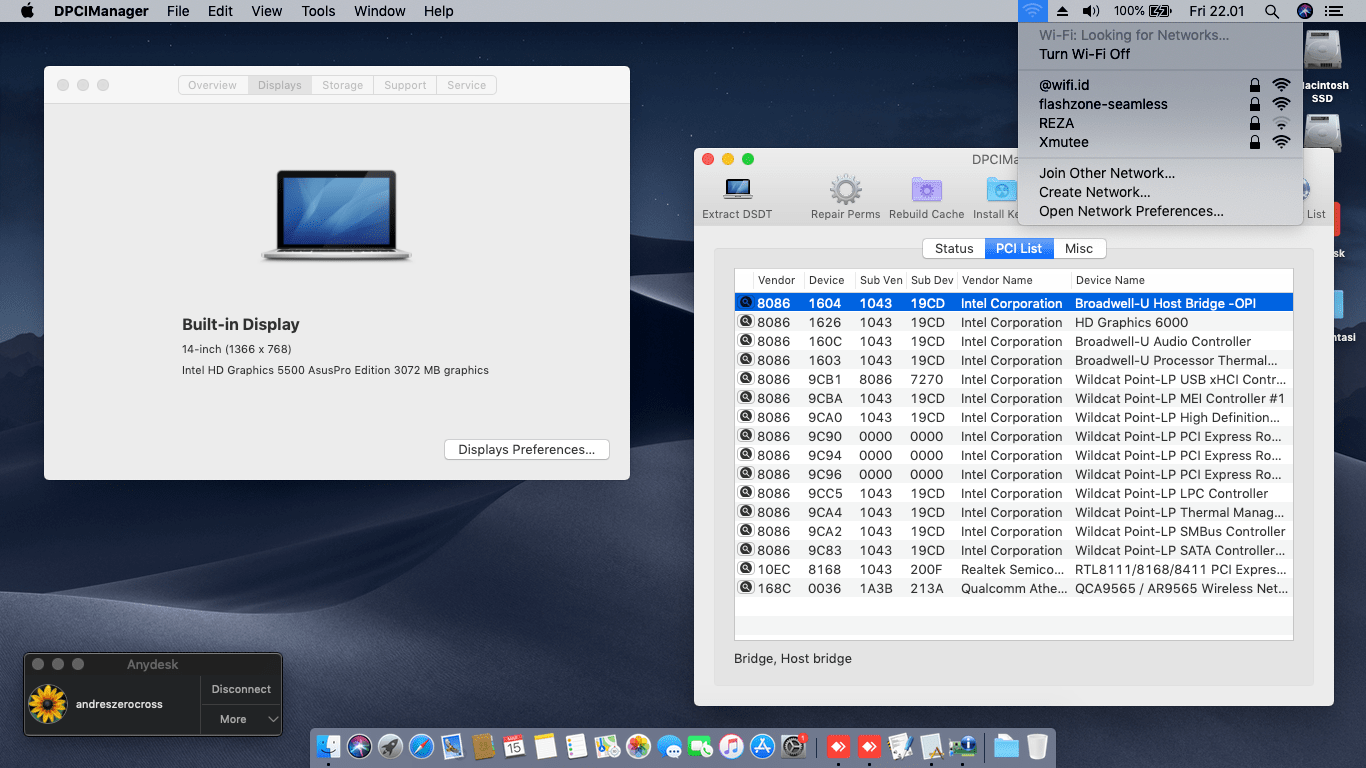This screenshot has height=768, width=1366.
Task: Select the Wildcat Point-LP MEI Controller #1 row
Action: (1014, 398)
